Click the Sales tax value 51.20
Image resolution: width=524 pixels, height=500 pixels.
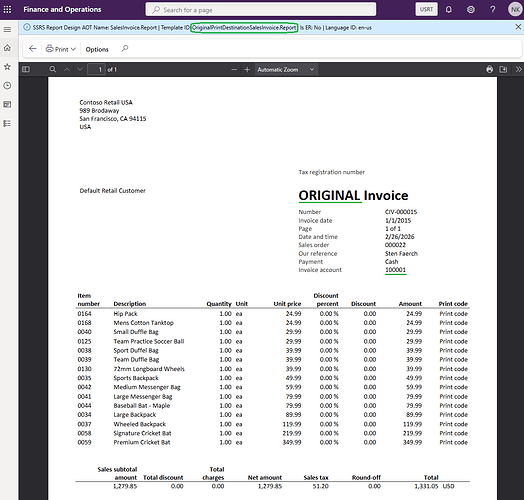[320, 486]
